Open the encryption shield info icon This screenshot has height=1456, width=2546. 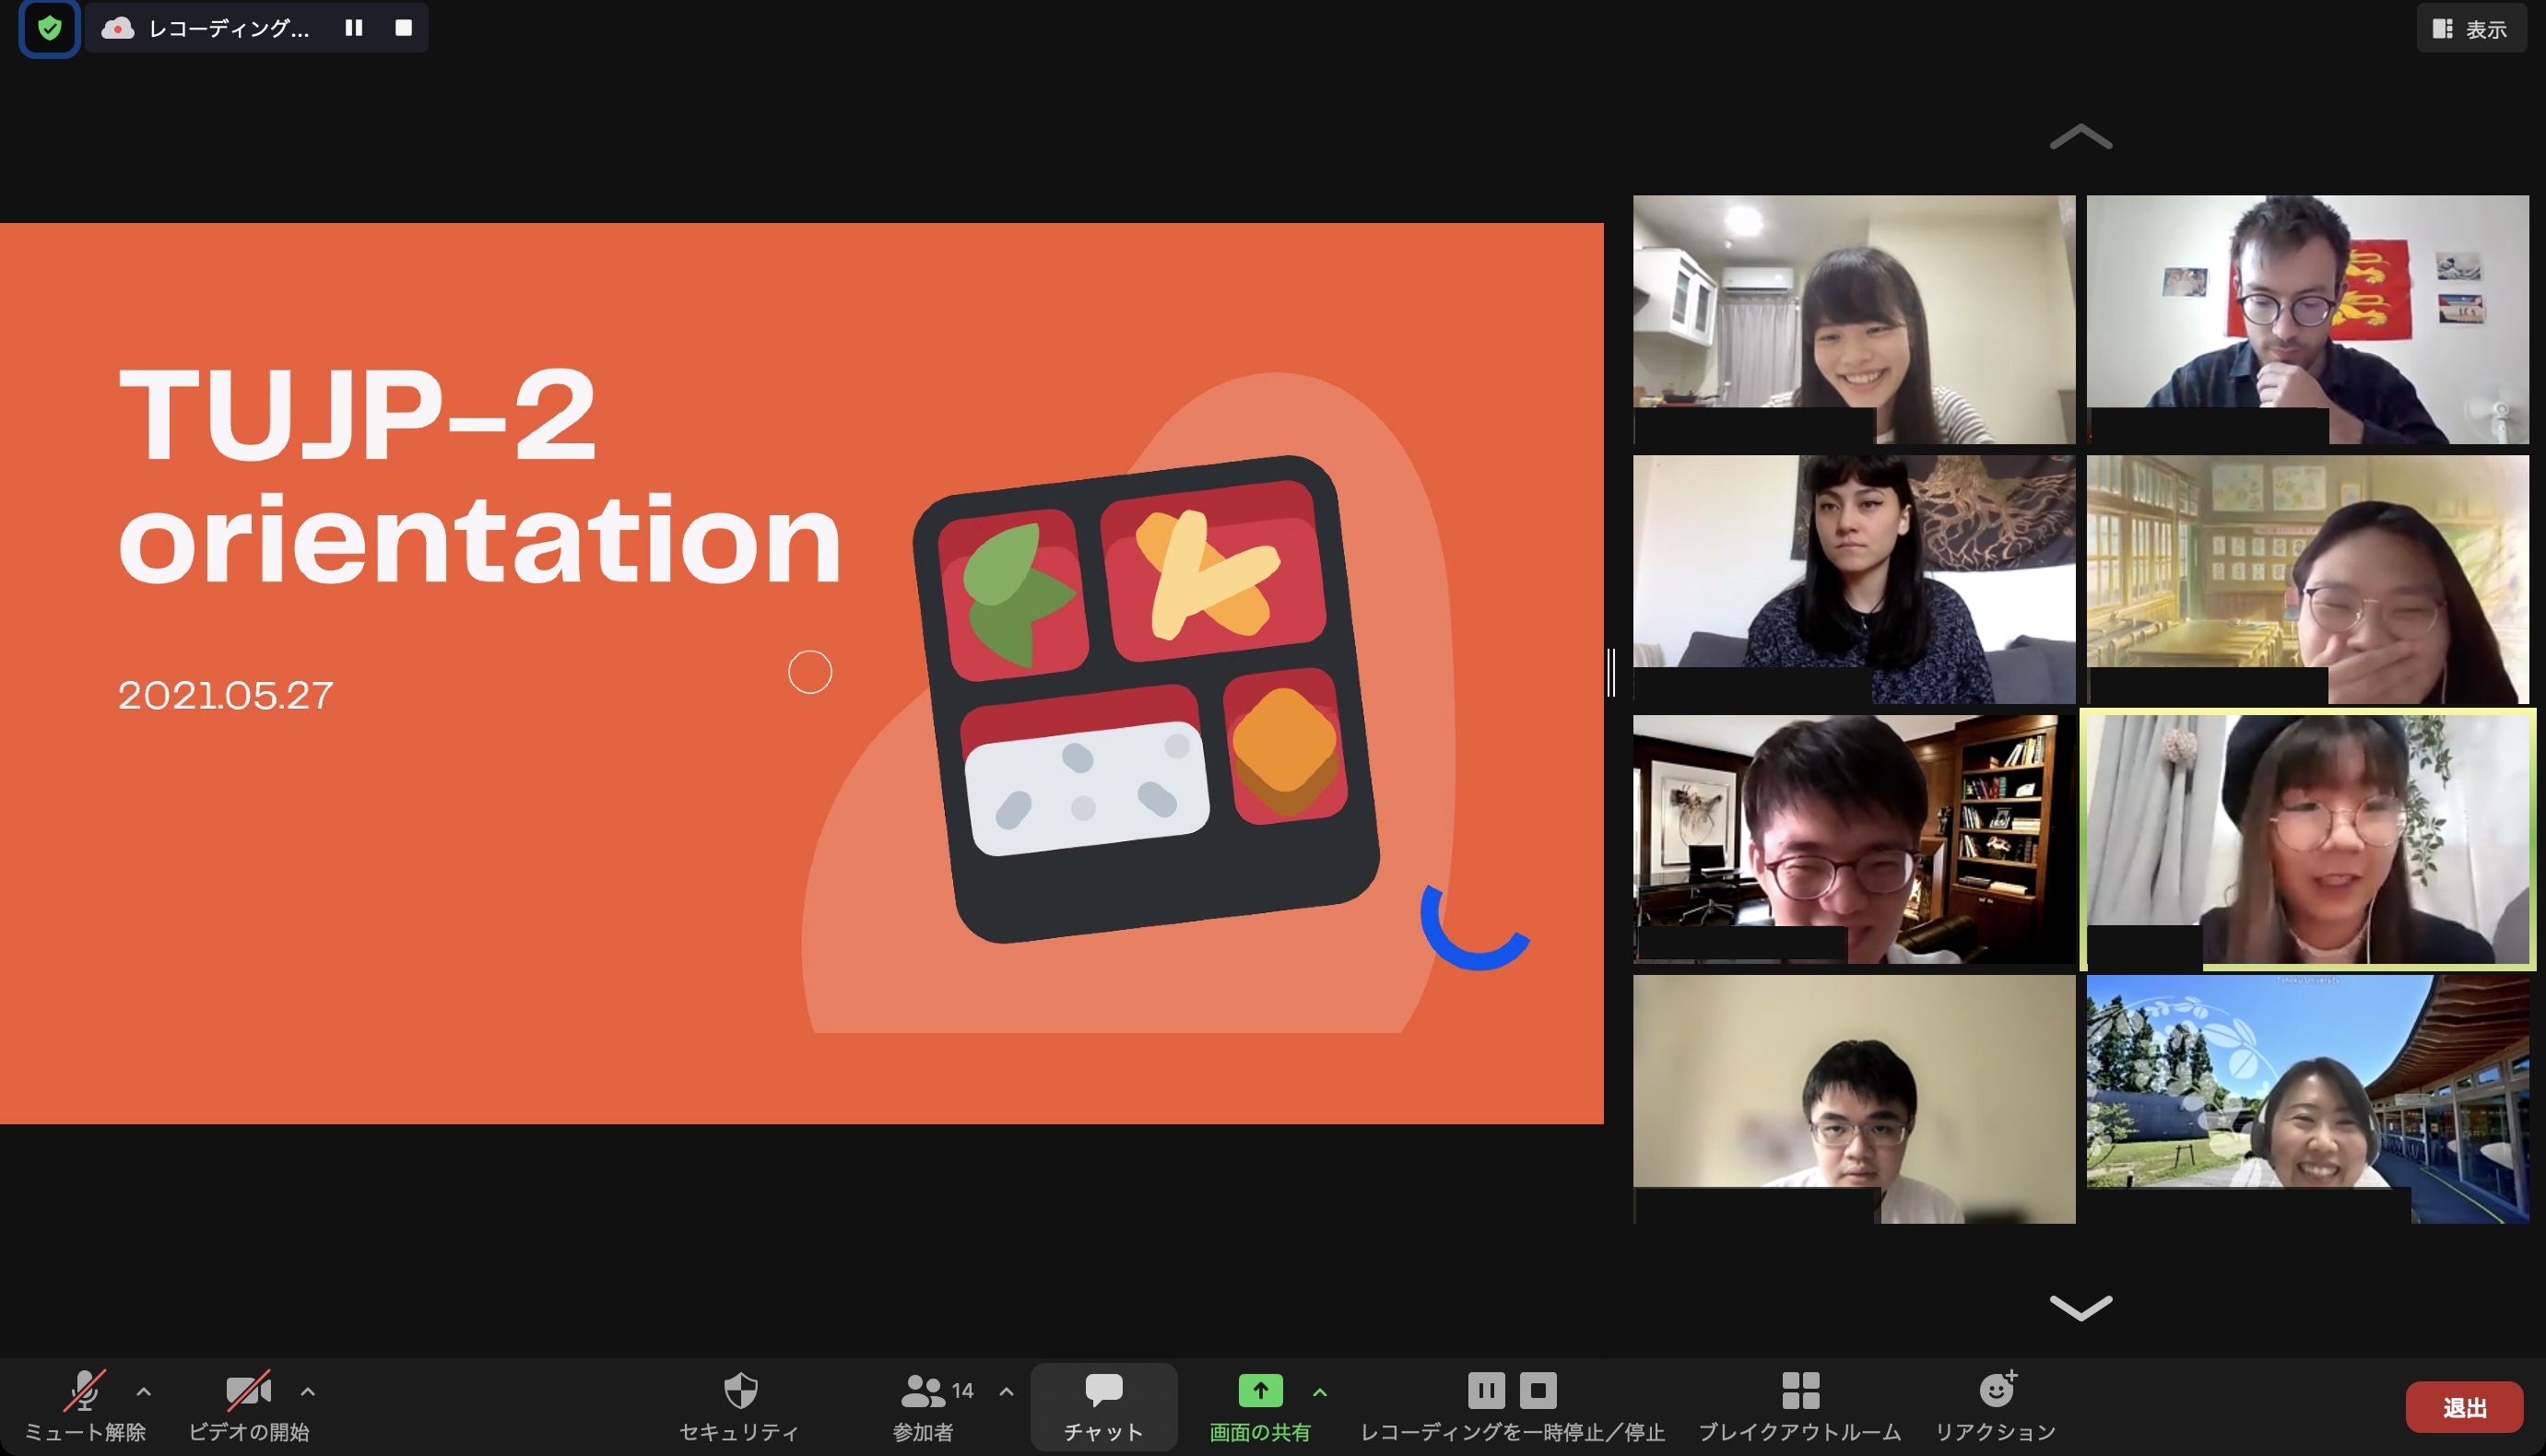49,28
